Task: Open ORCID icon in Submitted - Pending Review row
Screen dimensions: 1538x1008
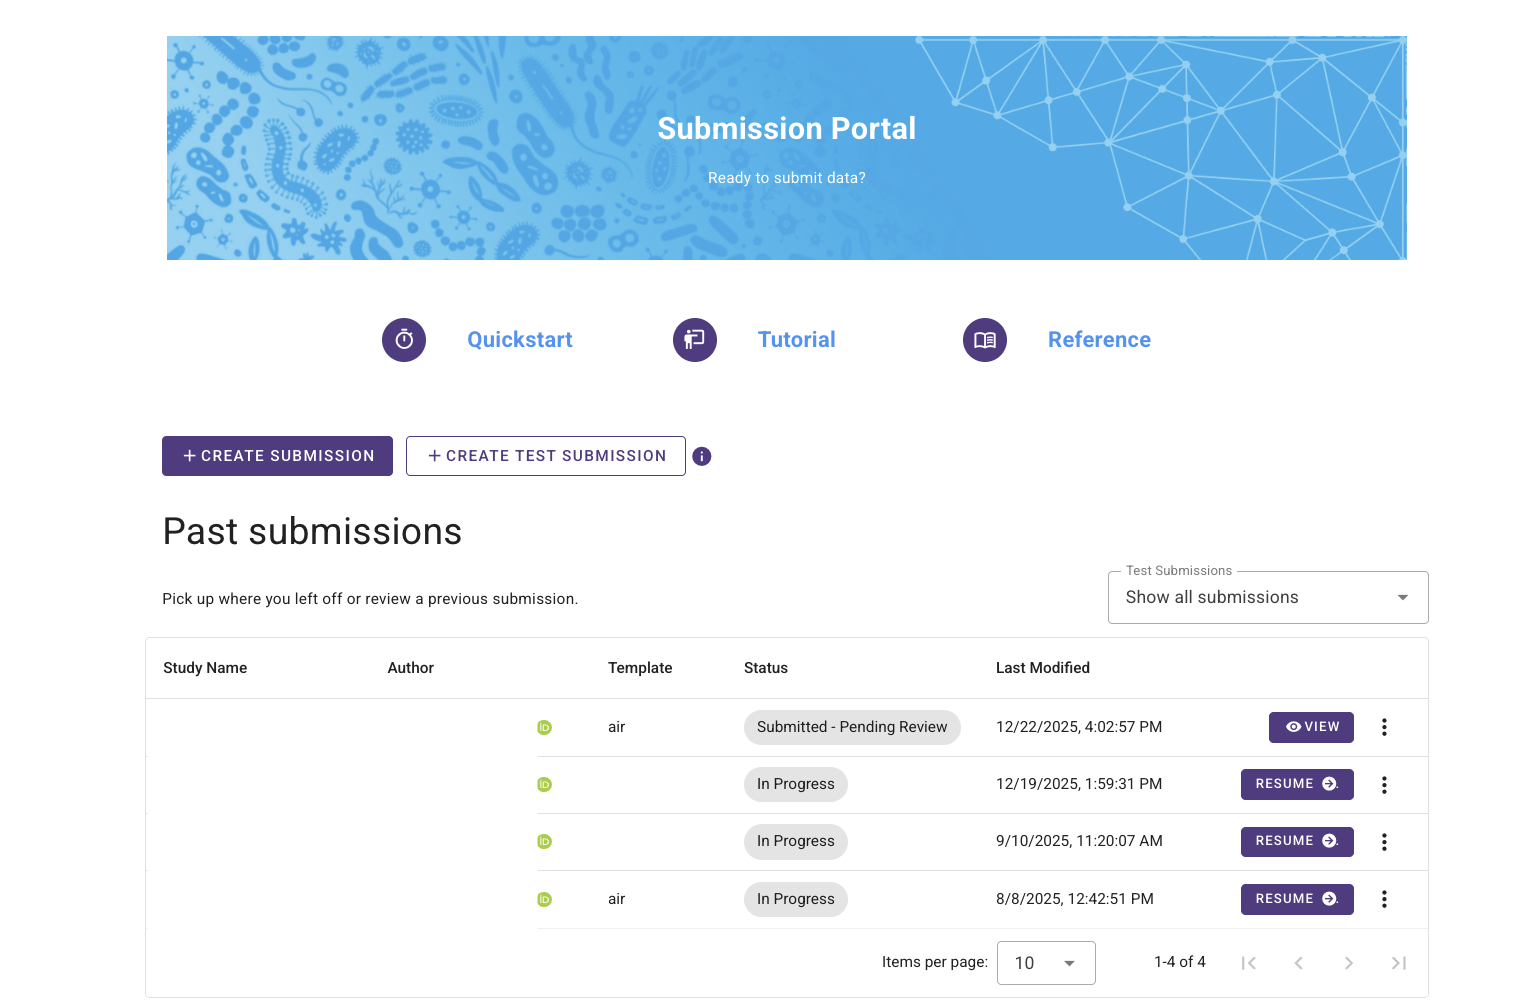Action: [544, 727]
